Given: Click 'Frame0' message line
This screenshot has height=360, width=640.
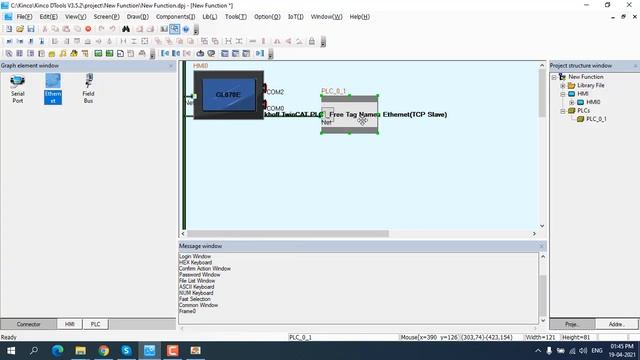Looking at the screenshot, I should [187, 311].
